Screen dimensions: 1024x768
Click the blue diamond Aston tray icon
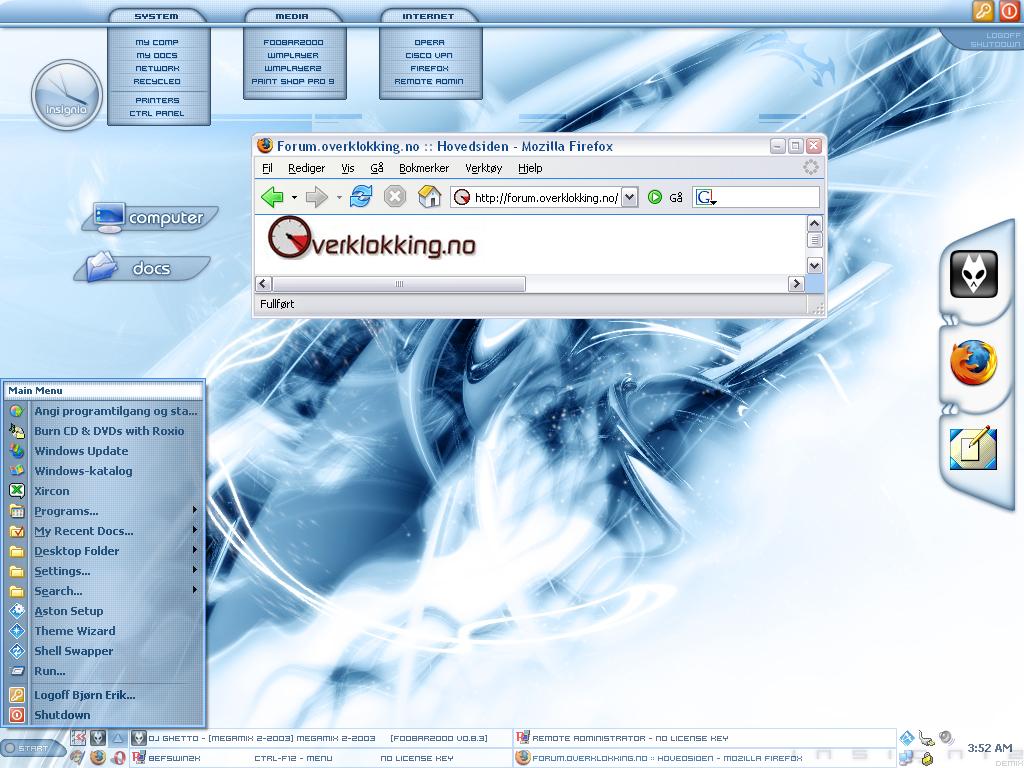(x=907, y=738)
